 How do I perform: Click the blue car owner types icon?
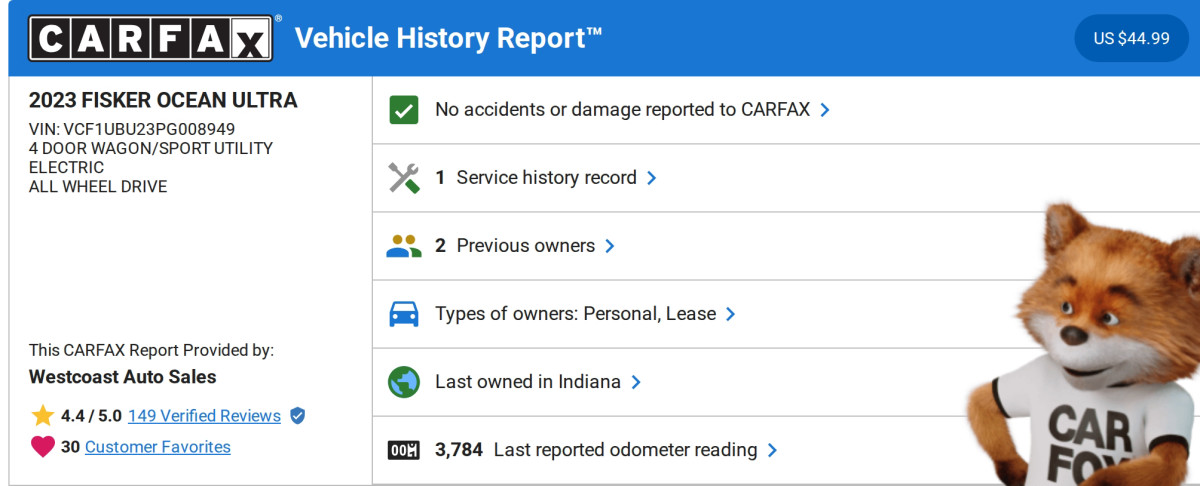(404, 314)
